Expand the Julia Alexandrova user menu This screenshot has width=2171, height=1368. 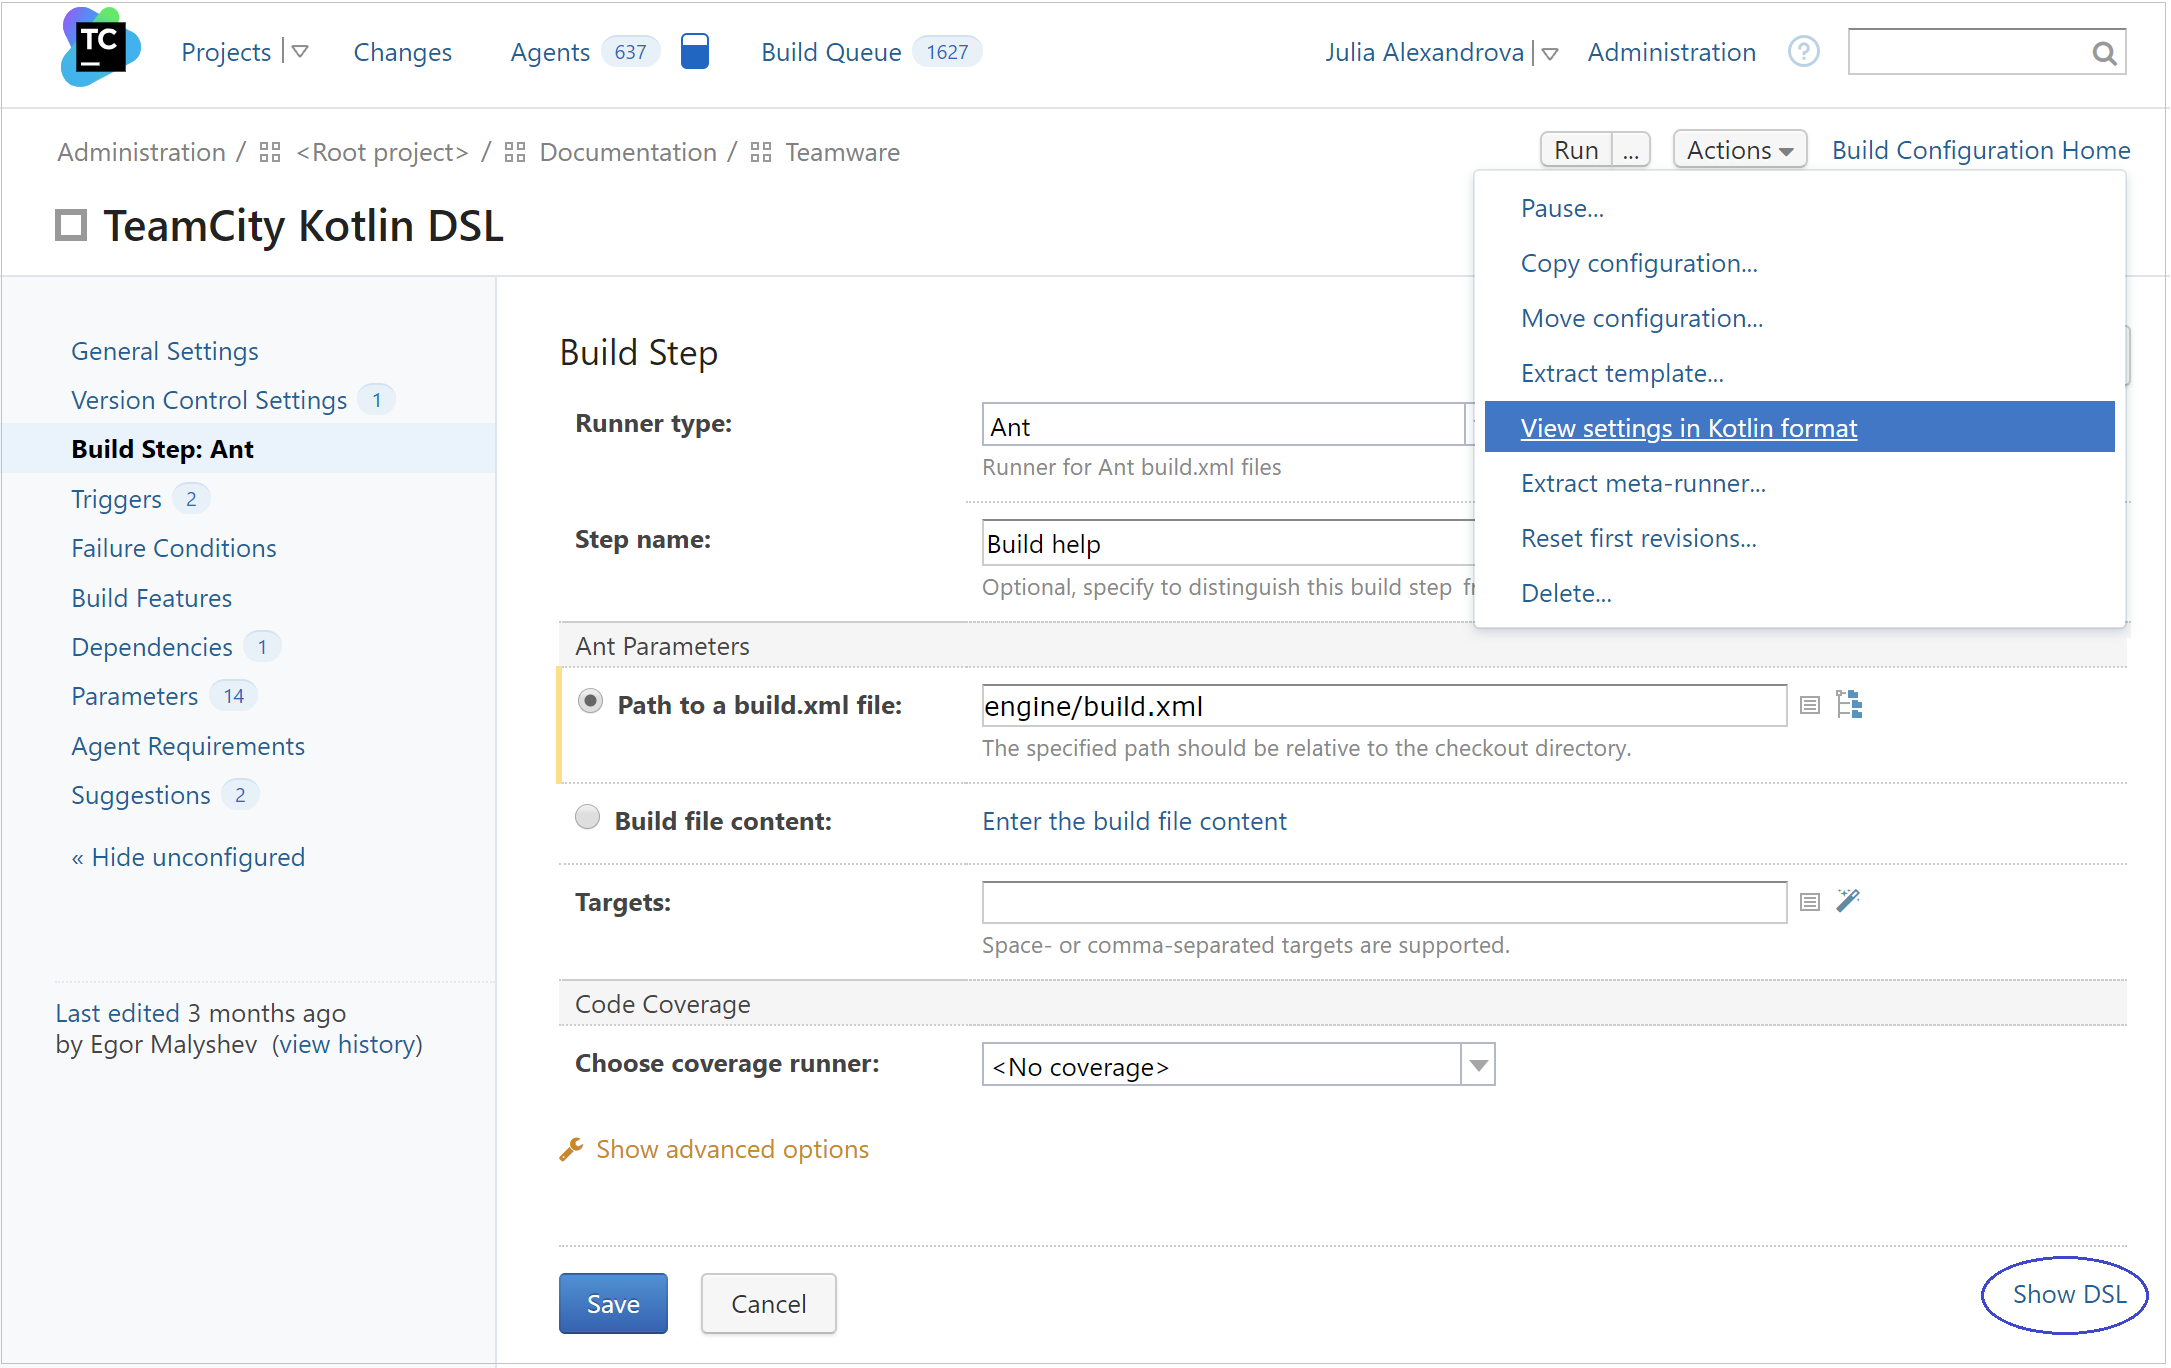1549,52
